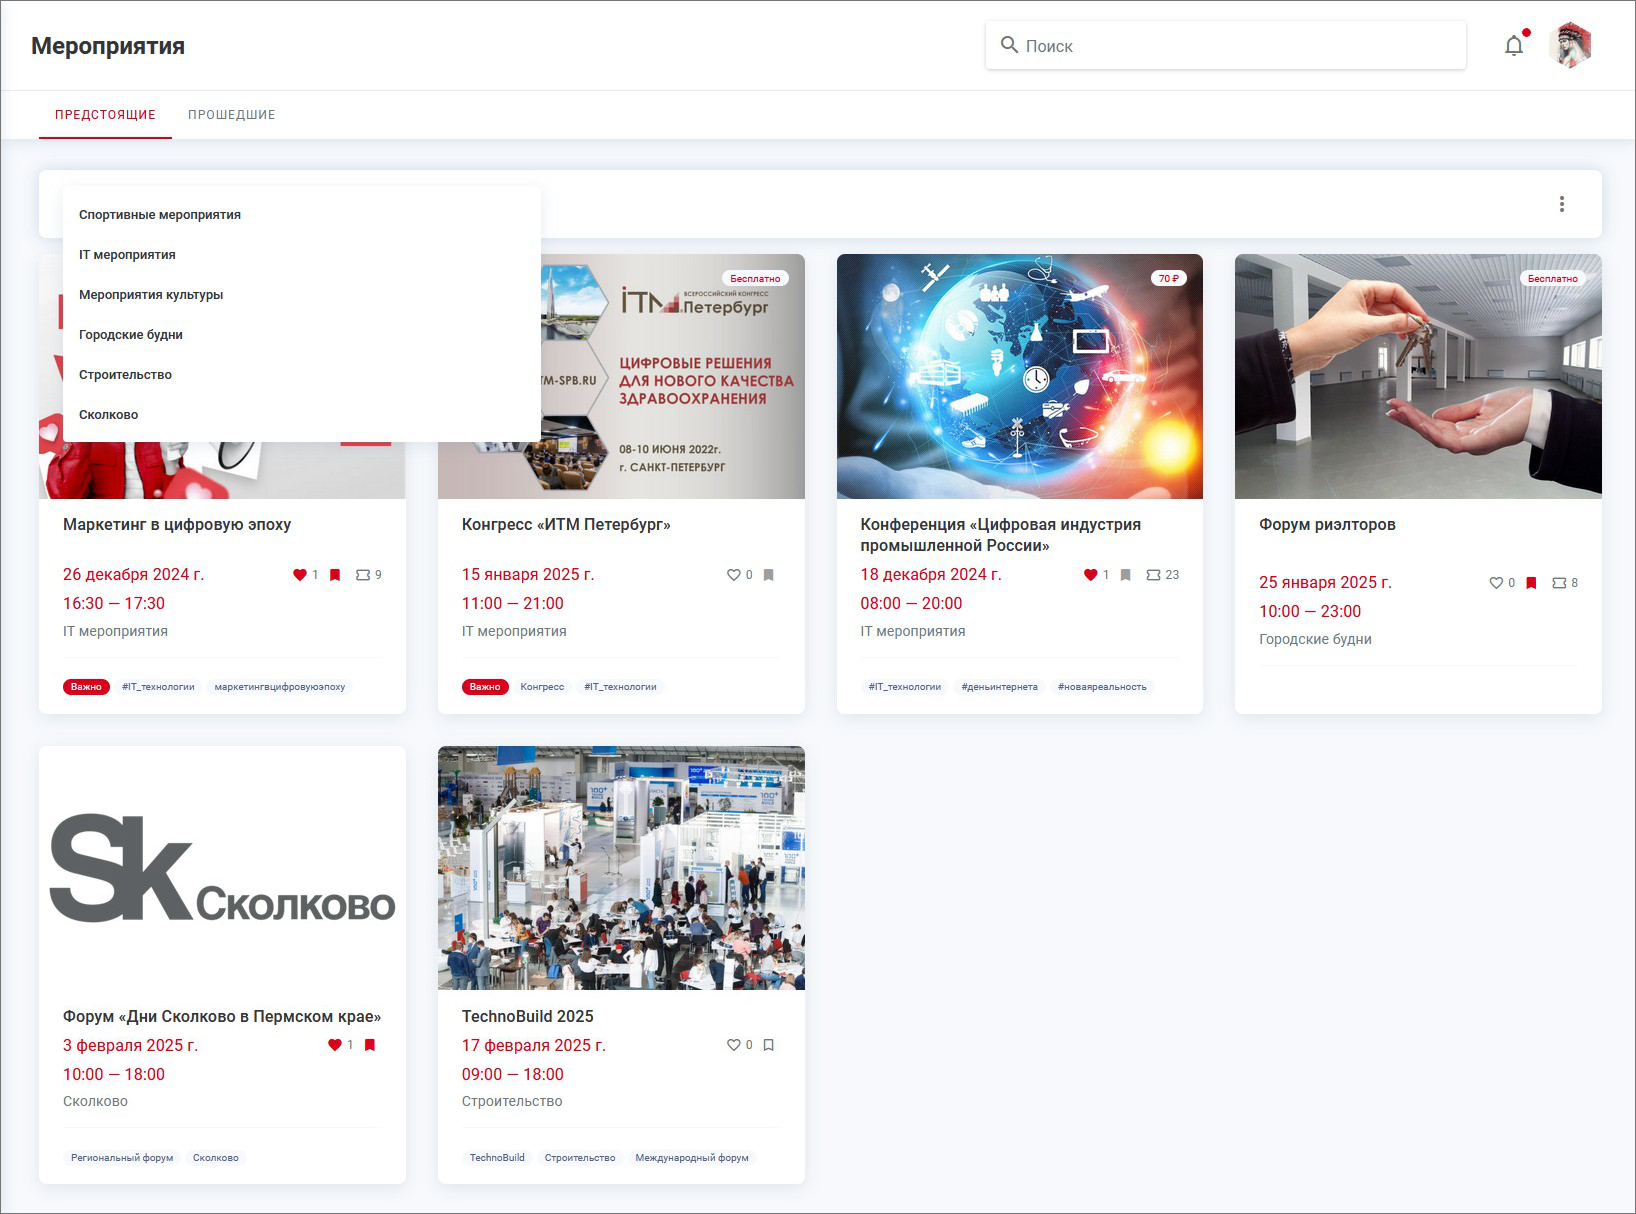The image size is (1636, 1214).
Task: Click ticket icon on Маркетинг в цифровую эпоху
Action: (363, 575)
